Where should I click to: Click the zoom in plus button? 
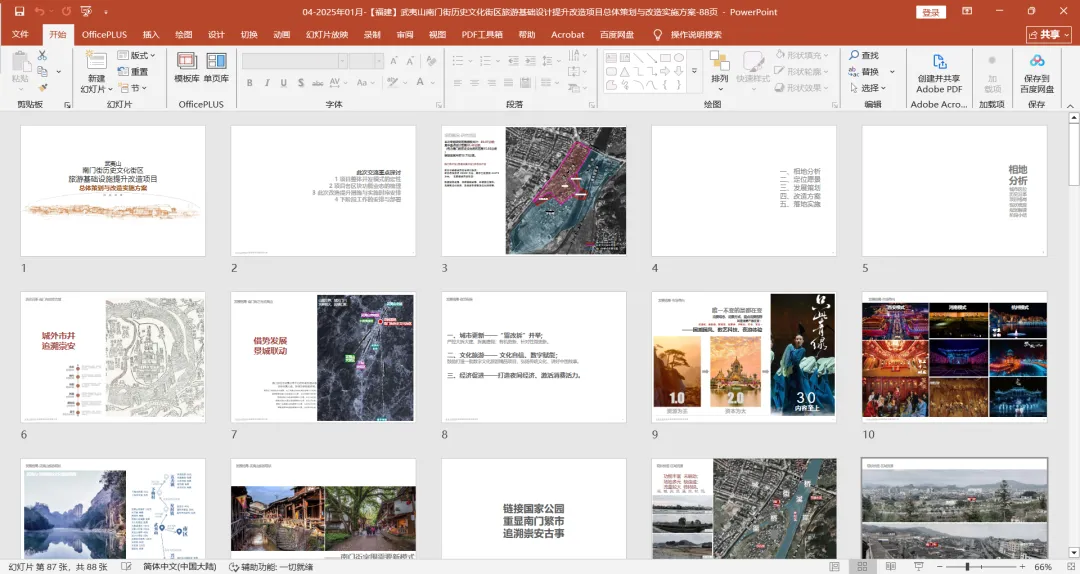[x=1022, y=566]
